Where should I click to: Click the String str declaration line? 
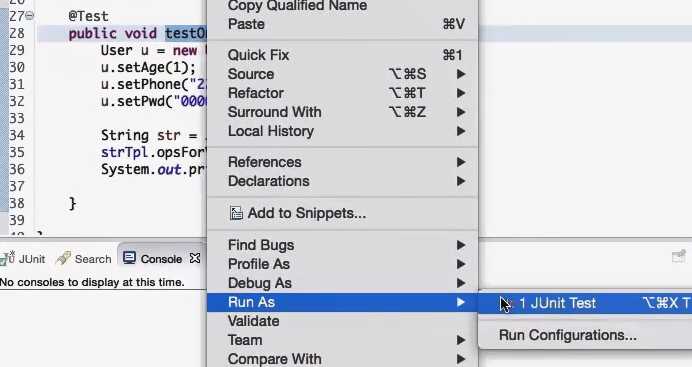pos(154,135)
